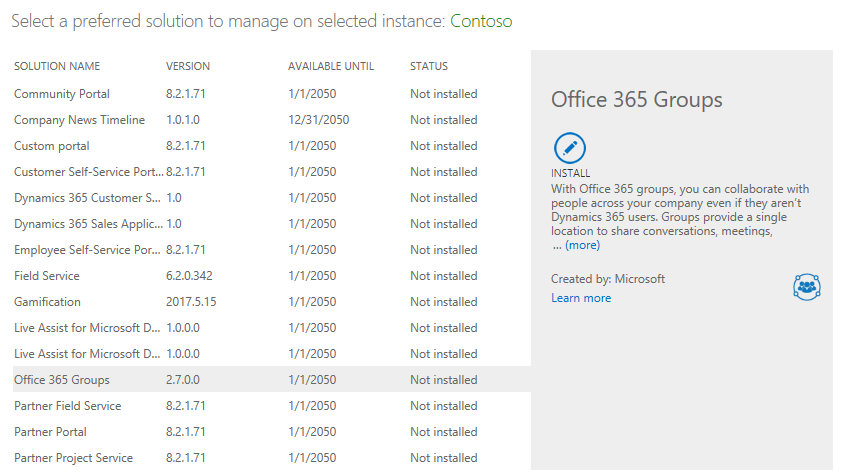Select the Office 365 Groups row
Image resolution: width=842 pixels, height=476 pixels.
click(272, 380)
